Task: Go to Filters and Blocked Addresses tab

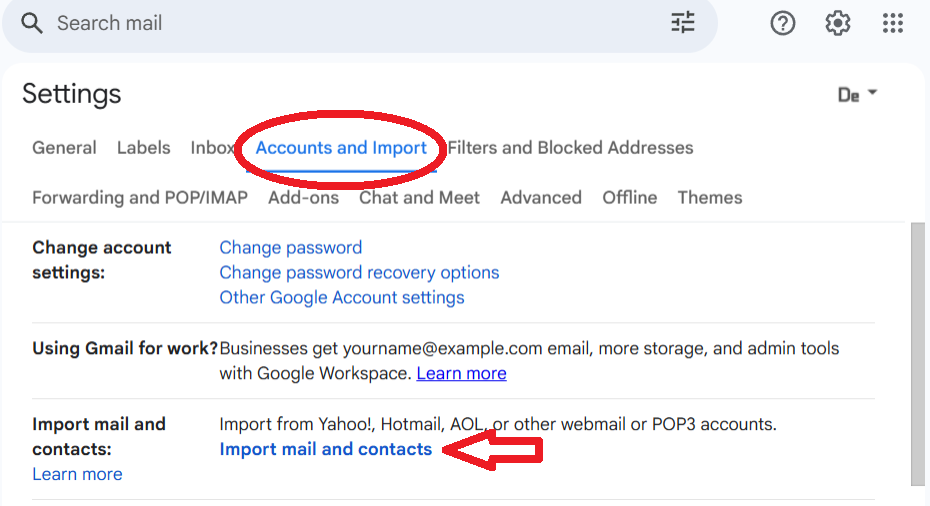Action: click(x=570, y=148)
